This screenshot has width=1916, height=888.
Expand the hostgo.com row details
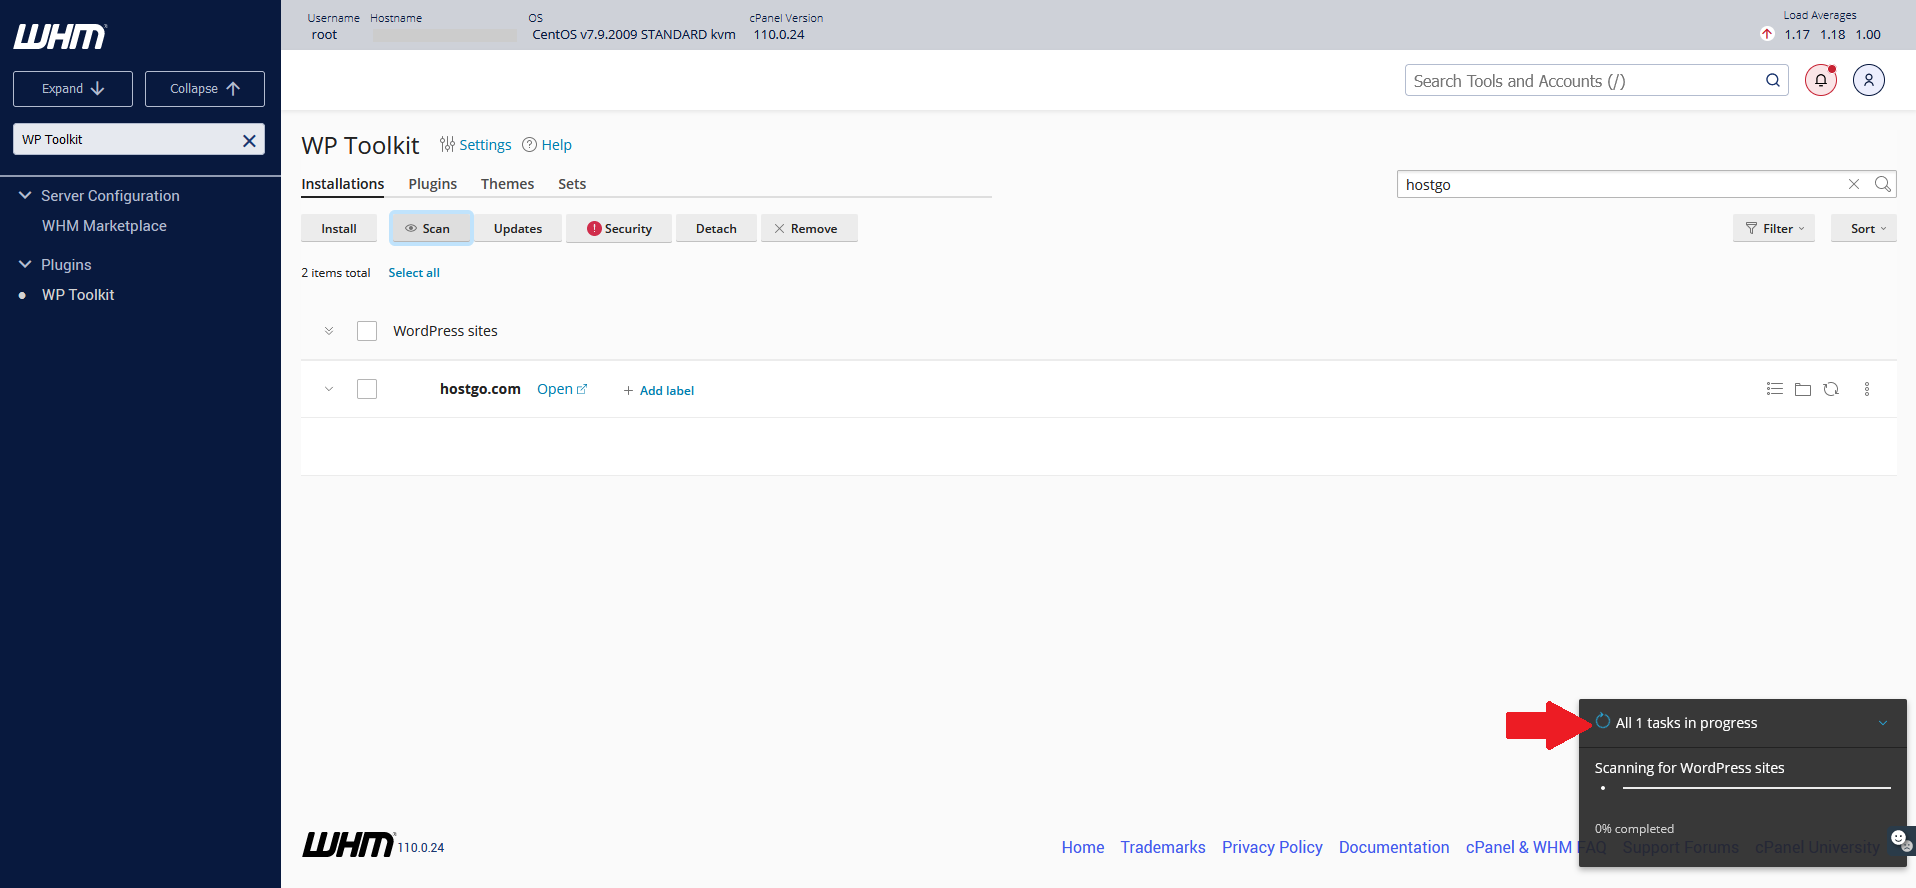coord(329,389)
